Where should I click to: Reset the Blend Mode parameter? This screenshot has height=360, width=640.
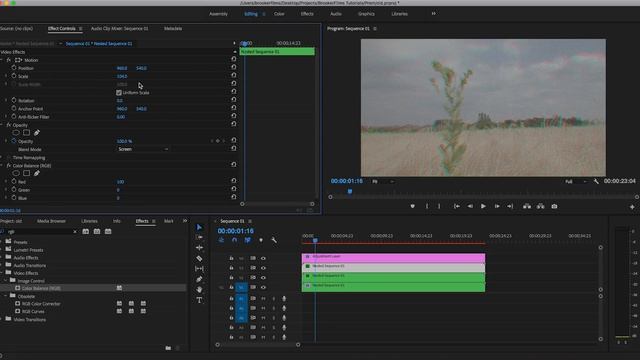(x=234, y=149)
